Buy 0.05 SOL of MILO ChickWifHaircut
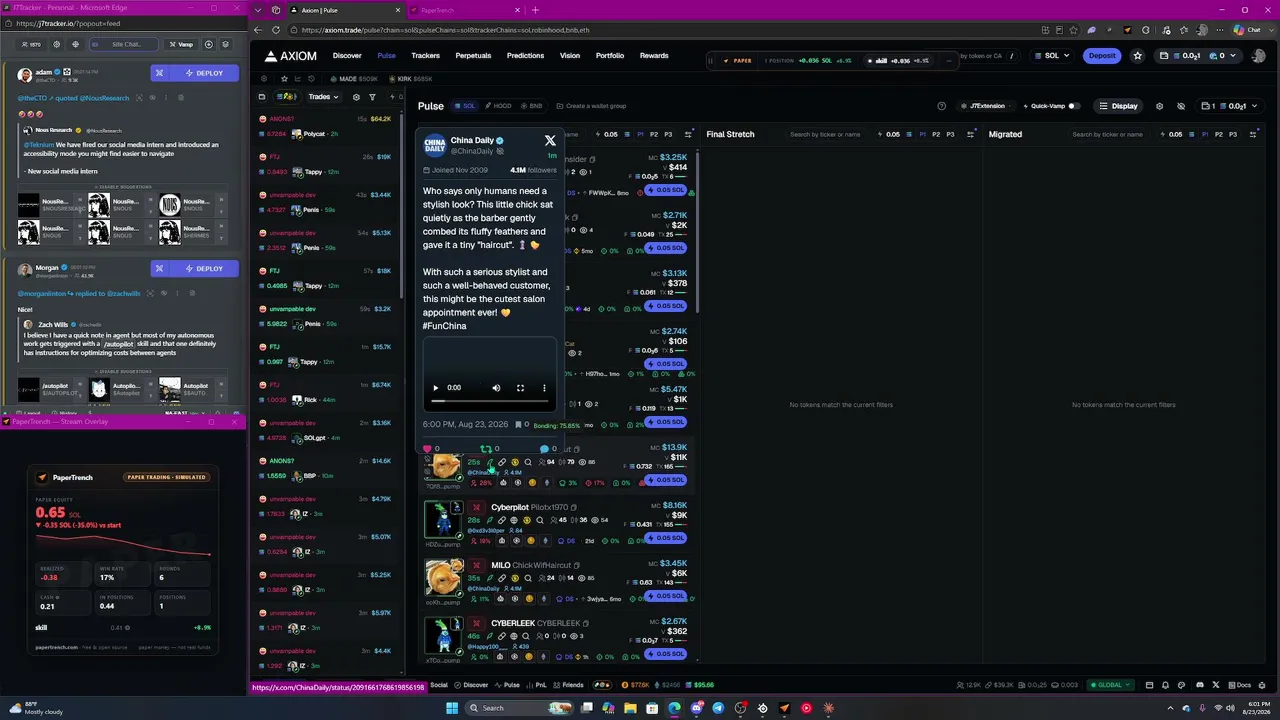This screenshot has width=1280, height=720. tap(665, 596)
